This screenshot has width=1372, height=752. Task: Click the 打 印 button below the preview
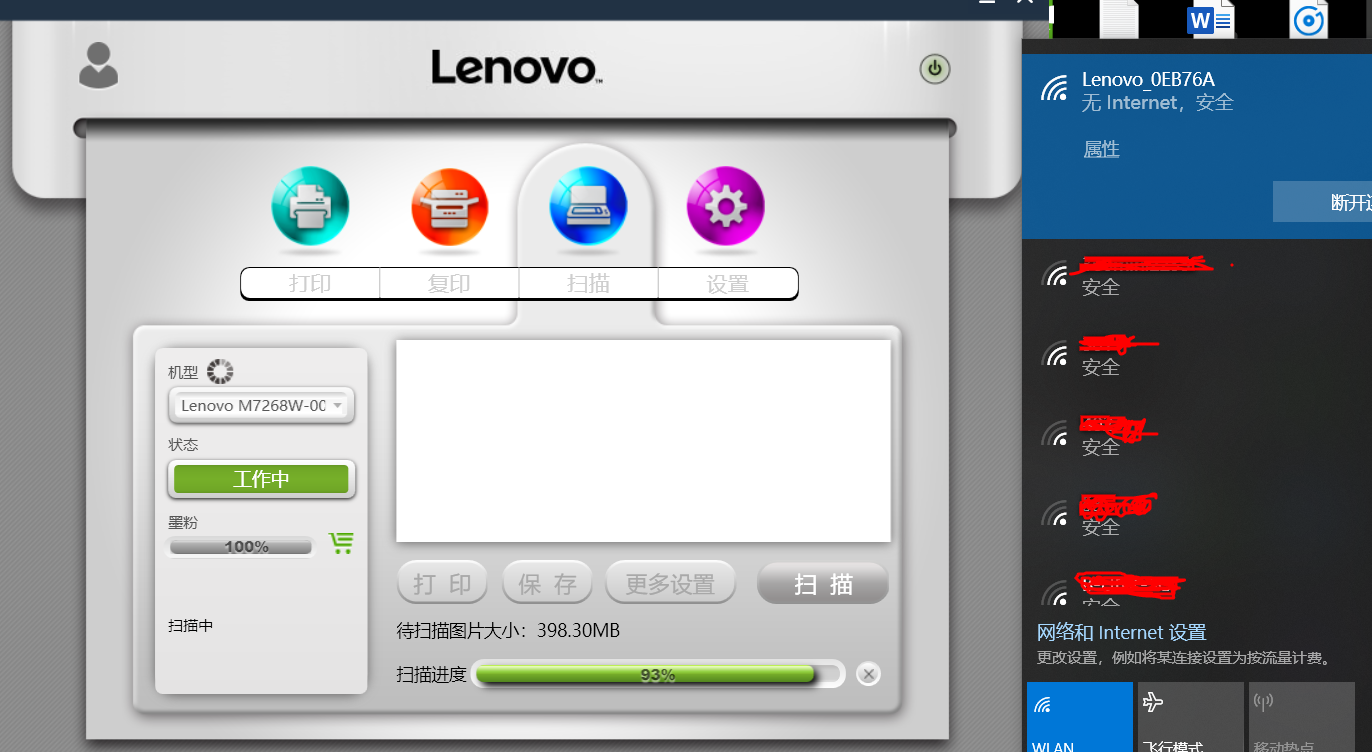click(442, 584)
